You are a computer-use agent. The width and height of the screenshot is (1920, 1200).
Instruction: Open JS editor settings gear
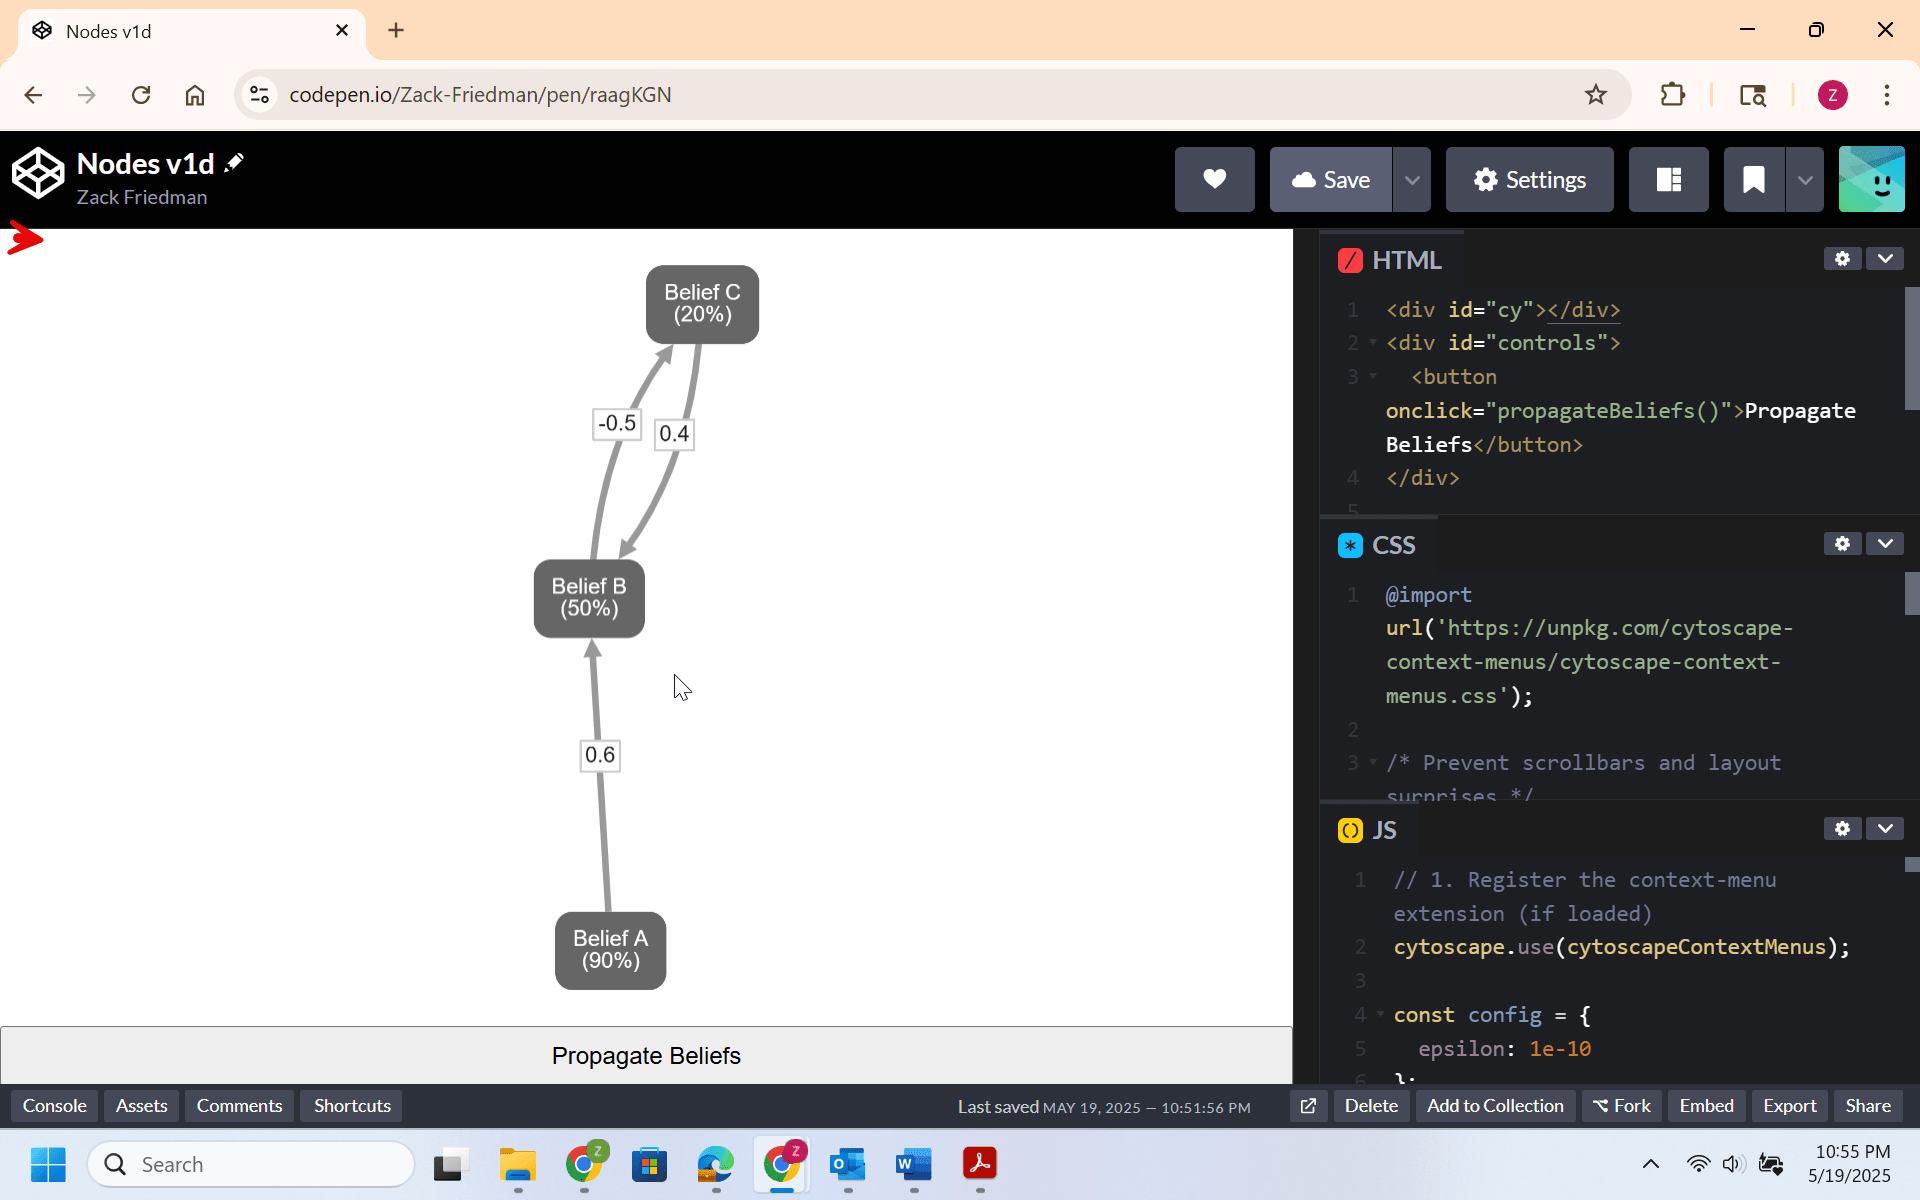(1842, 829)
